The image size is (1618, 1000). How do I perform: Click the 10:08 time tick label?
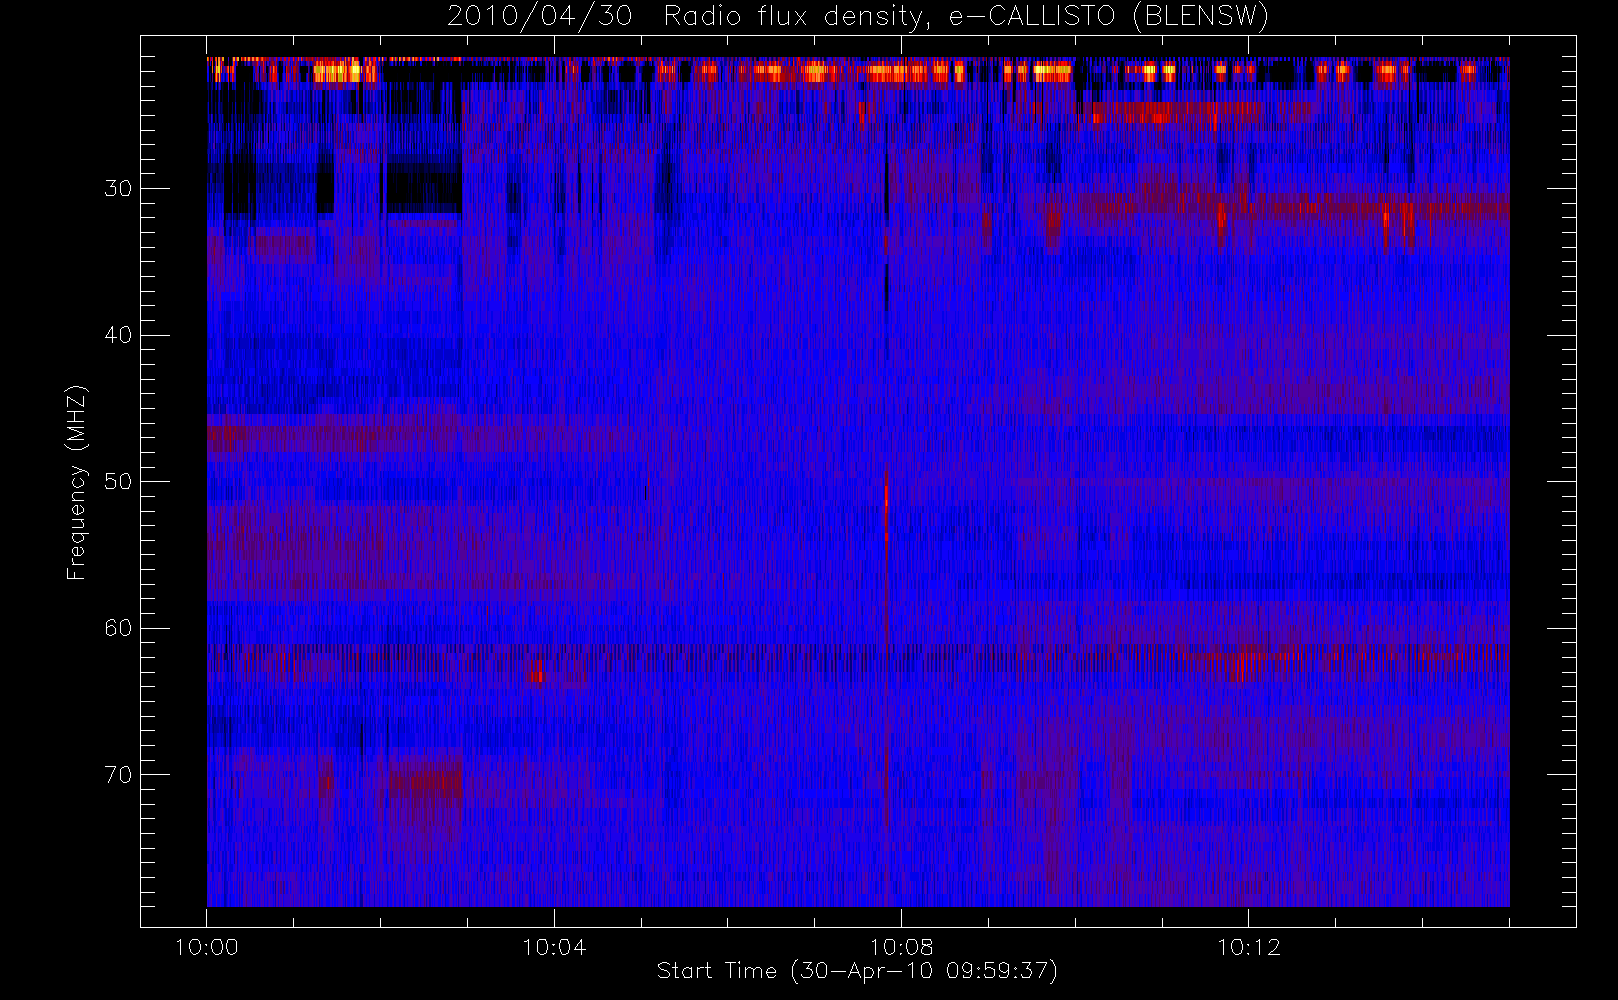pos(901,948)
